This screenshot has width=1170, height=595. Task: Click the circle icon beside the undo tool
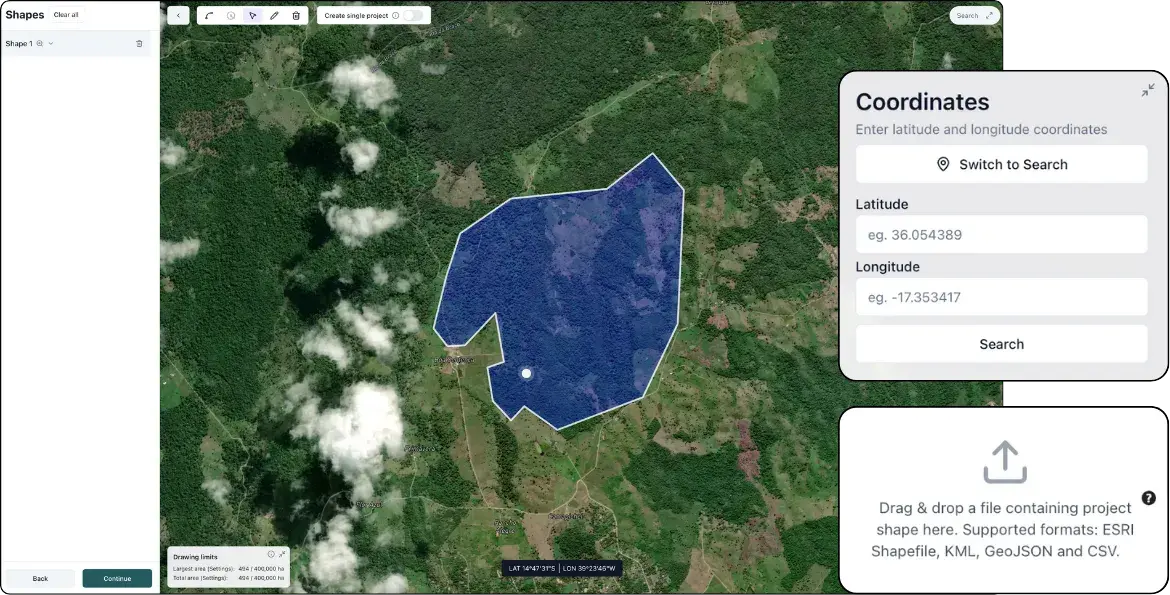click(231, 15)
